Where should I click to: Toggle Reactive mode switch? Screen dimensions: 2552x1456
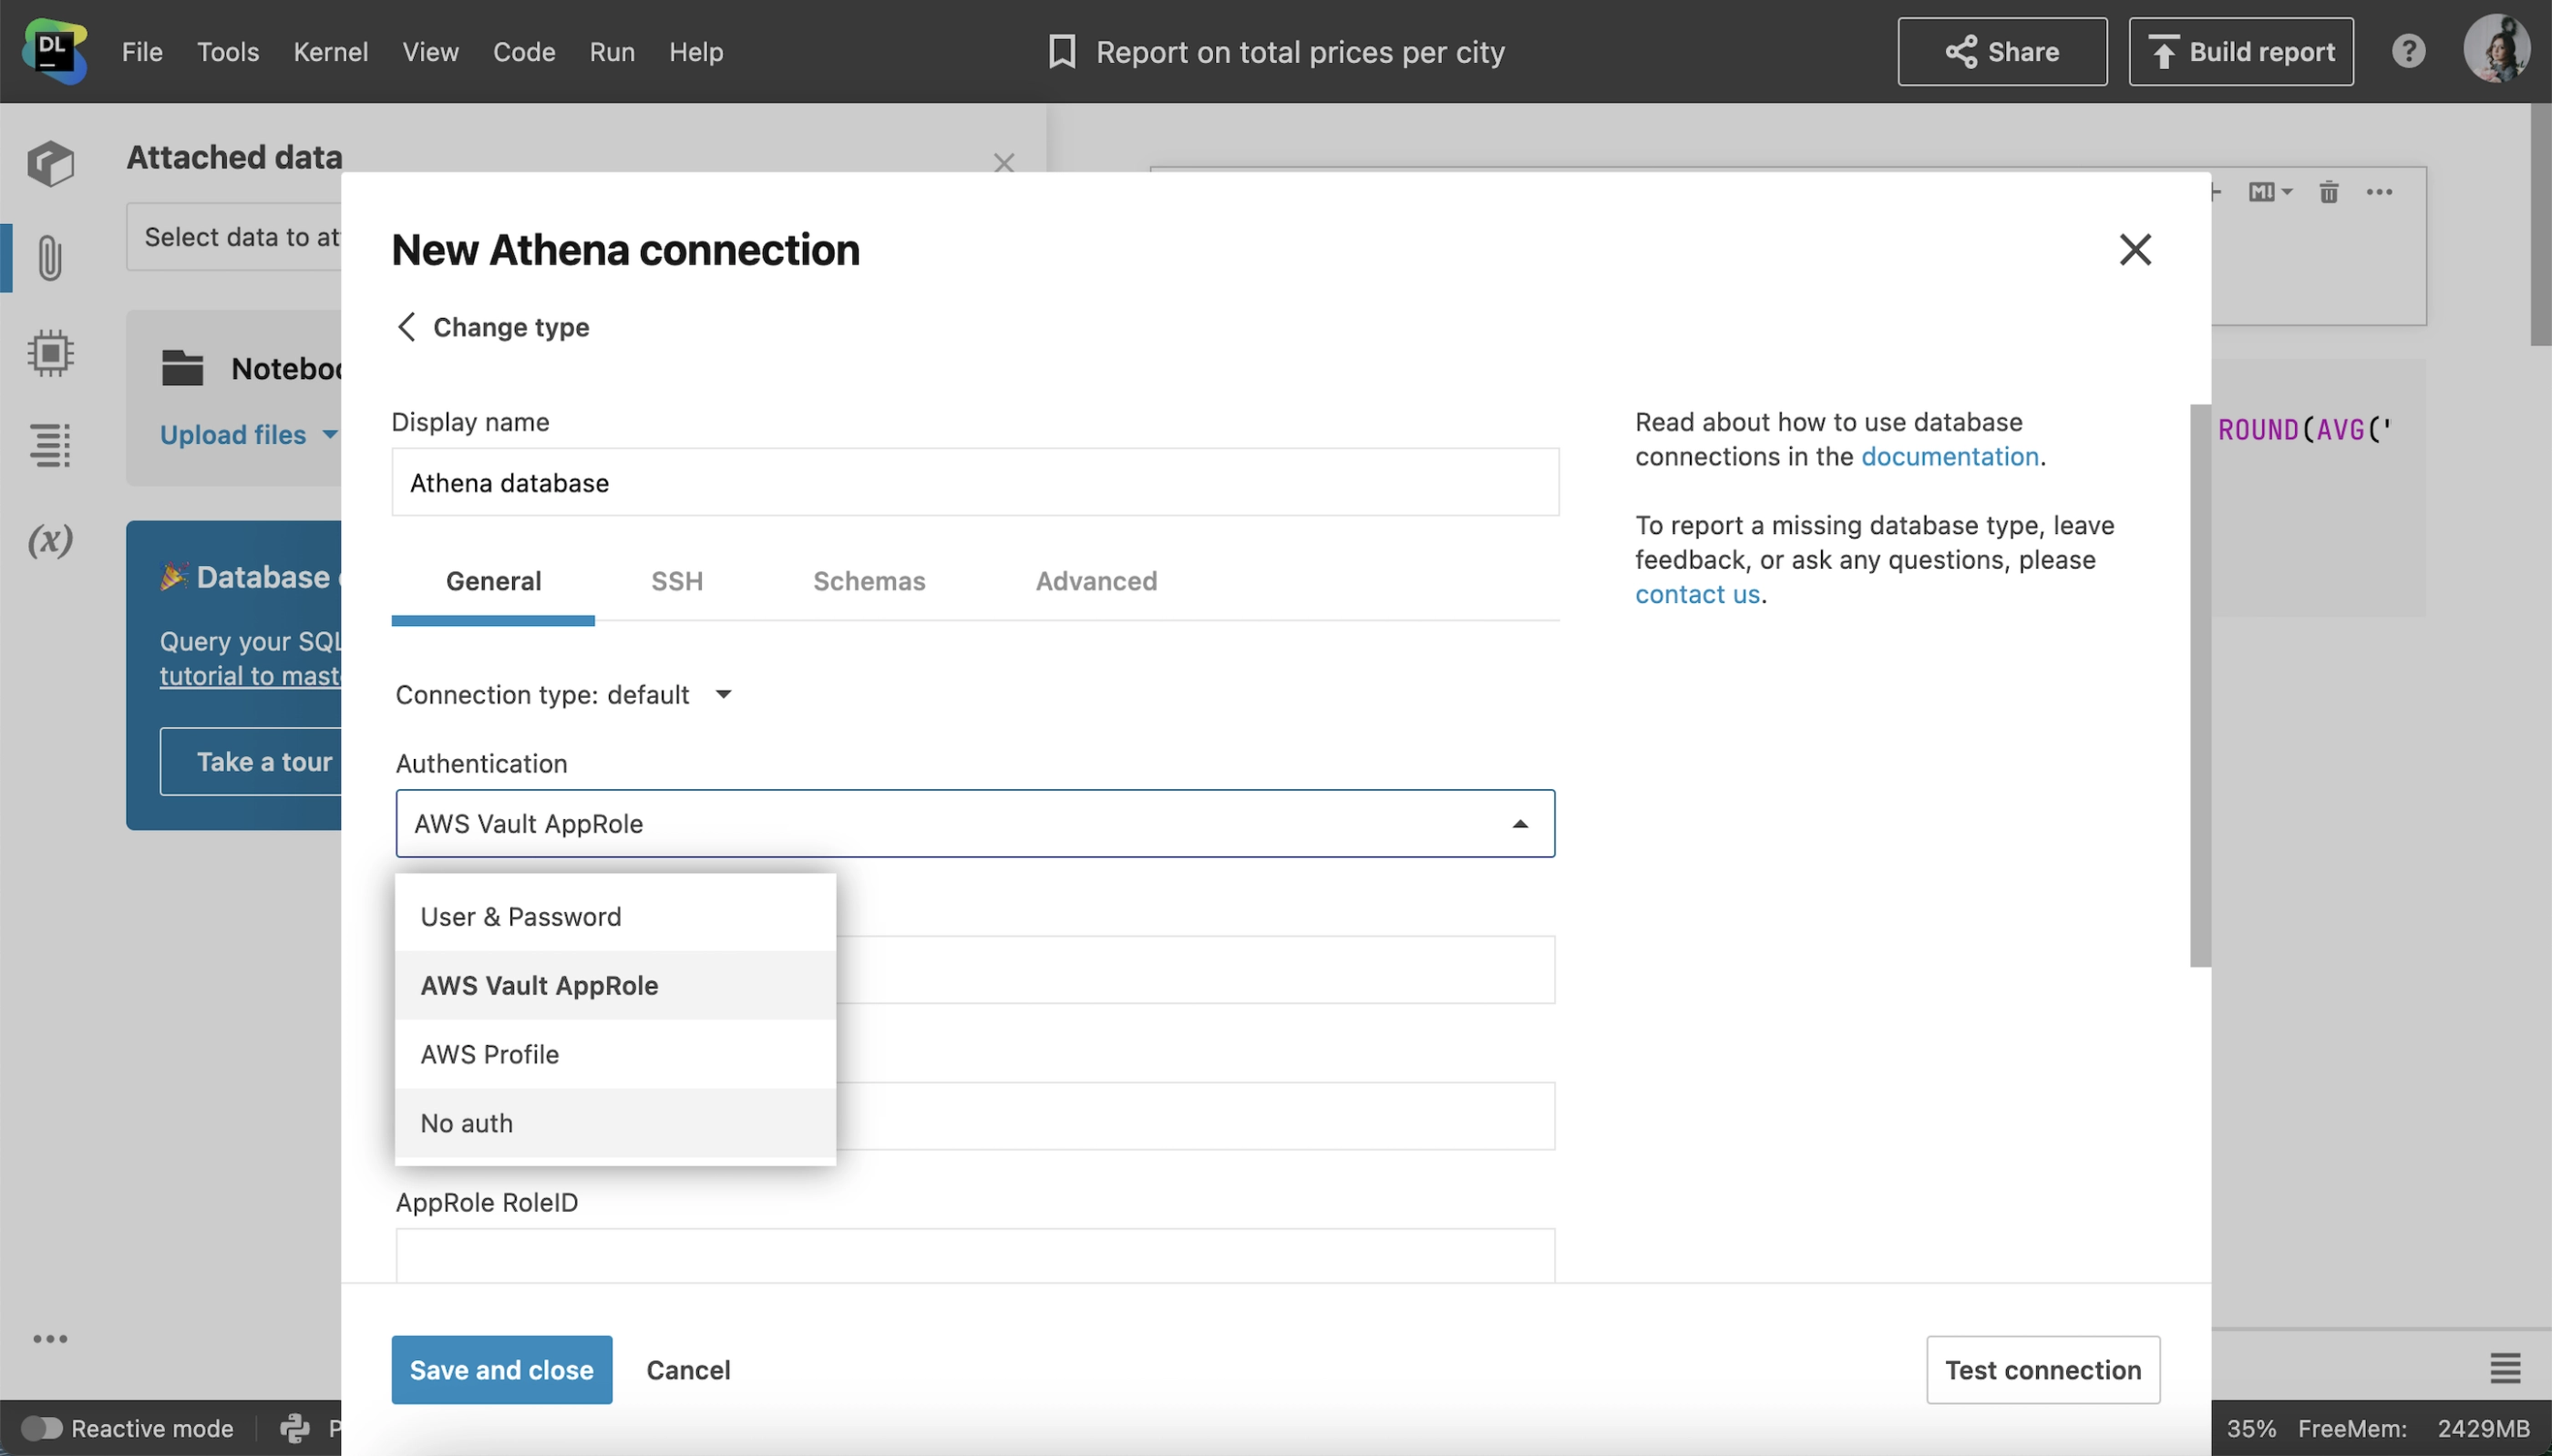click(42, 1428)
